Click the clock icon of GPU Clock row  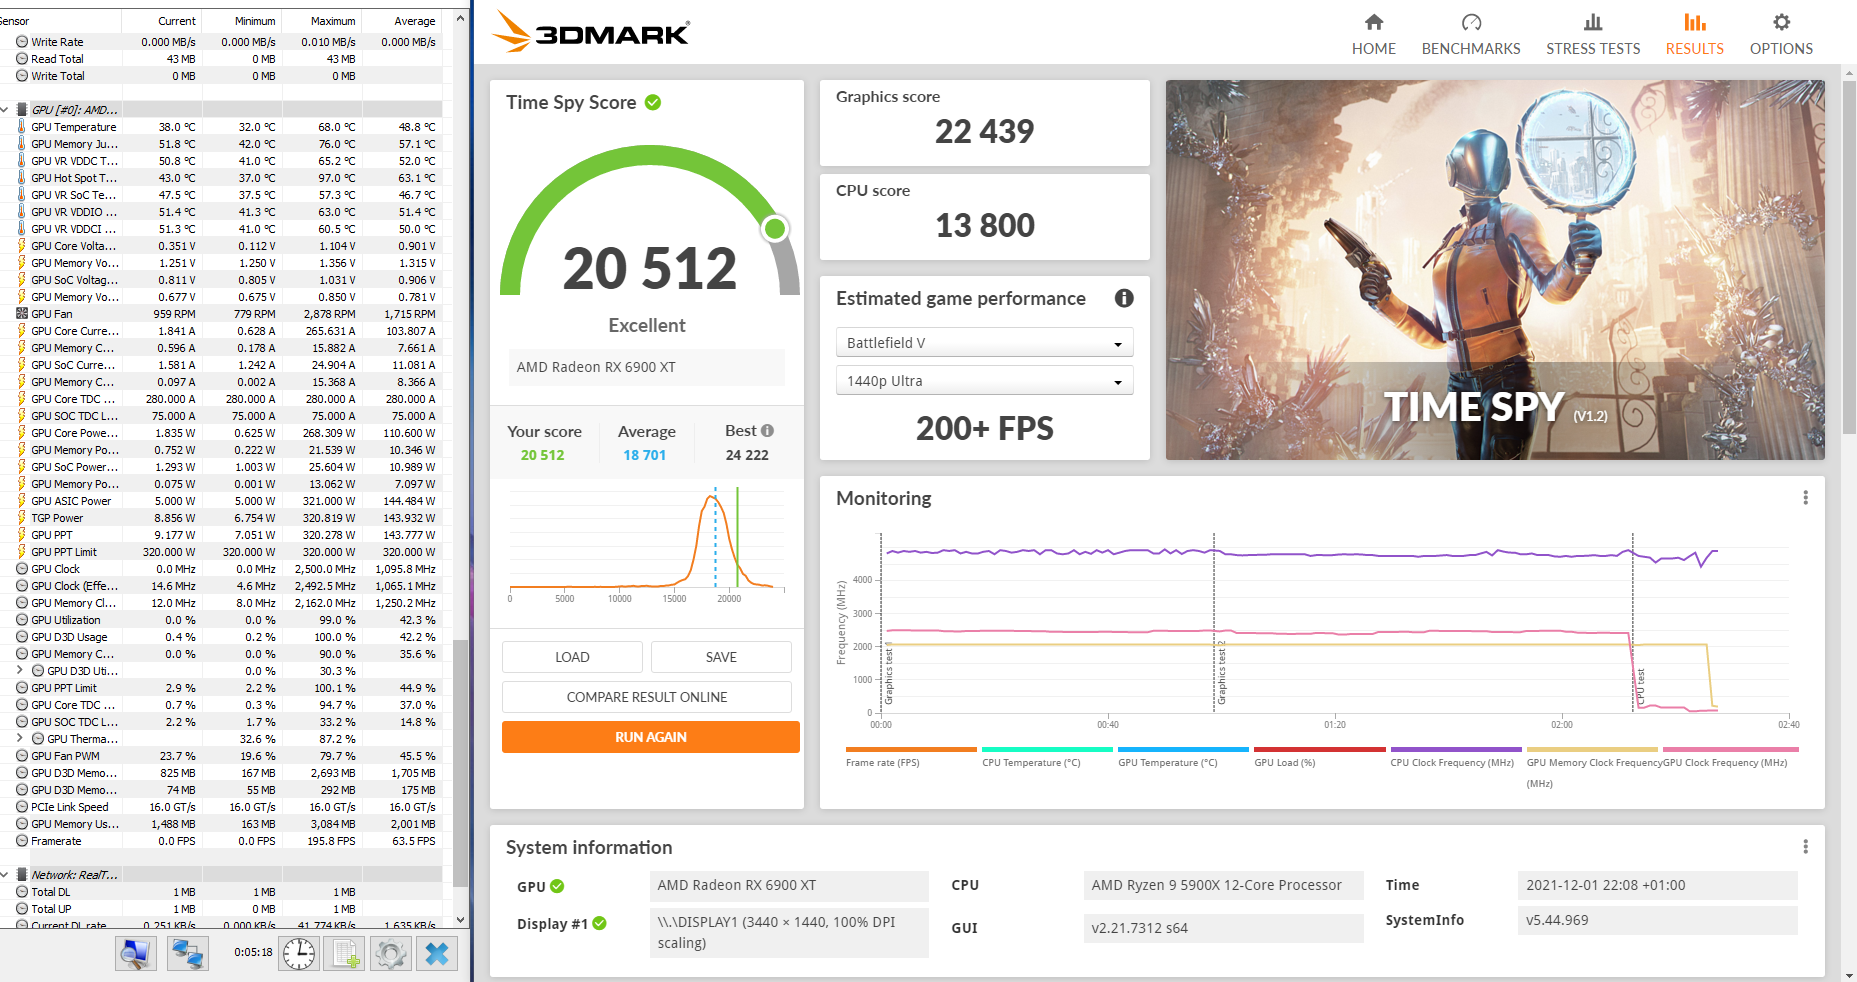22,569
